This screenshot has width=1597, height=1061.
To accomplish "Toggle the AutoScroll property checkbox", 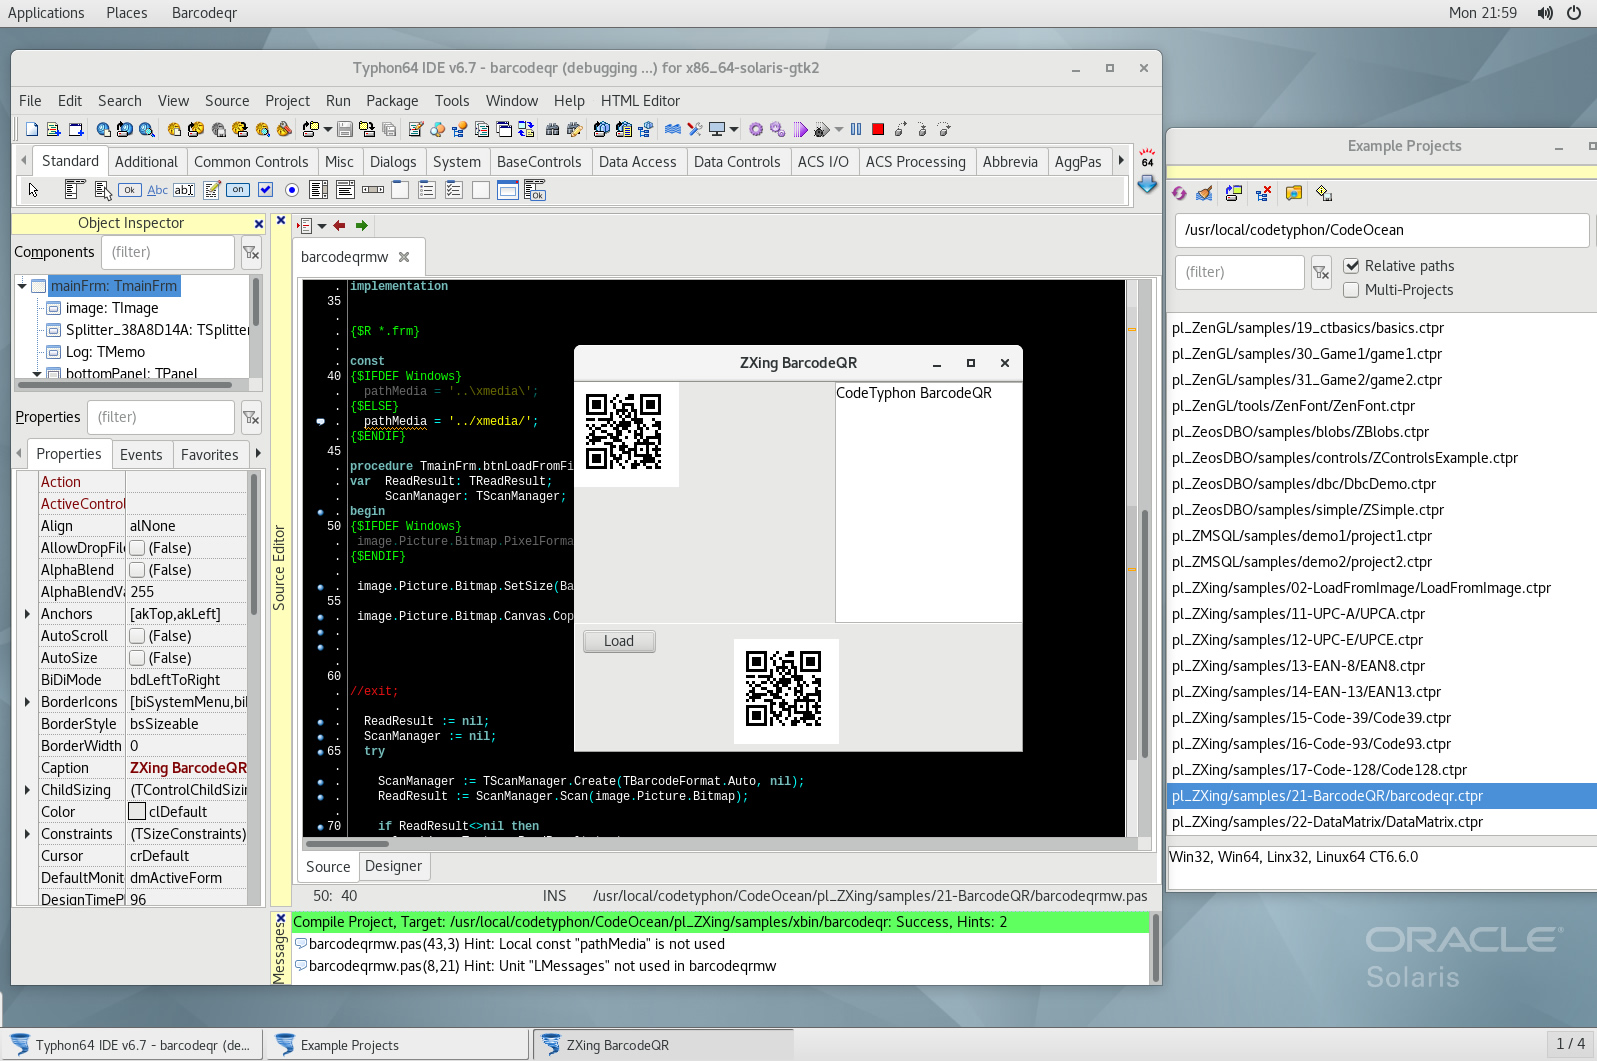I will point(137,636).
